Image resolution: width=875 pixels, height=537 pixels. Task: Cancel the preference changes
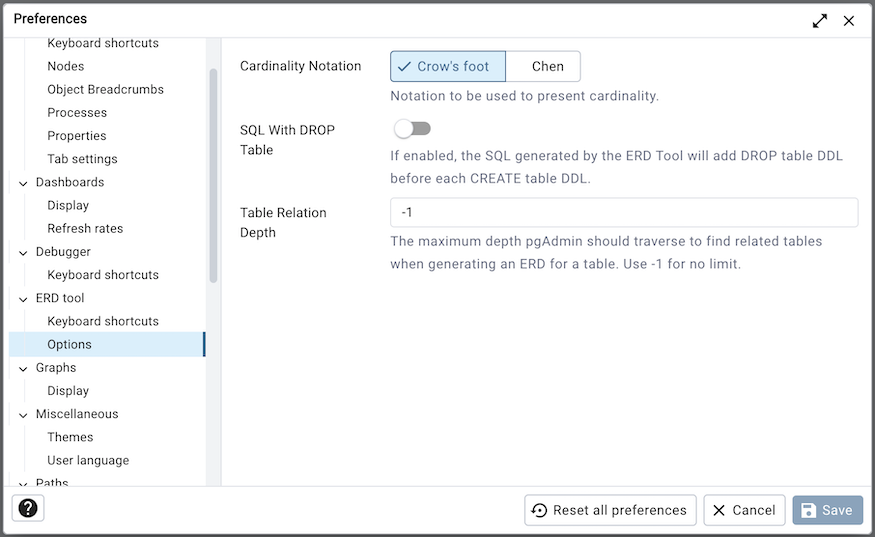(744, 510)
